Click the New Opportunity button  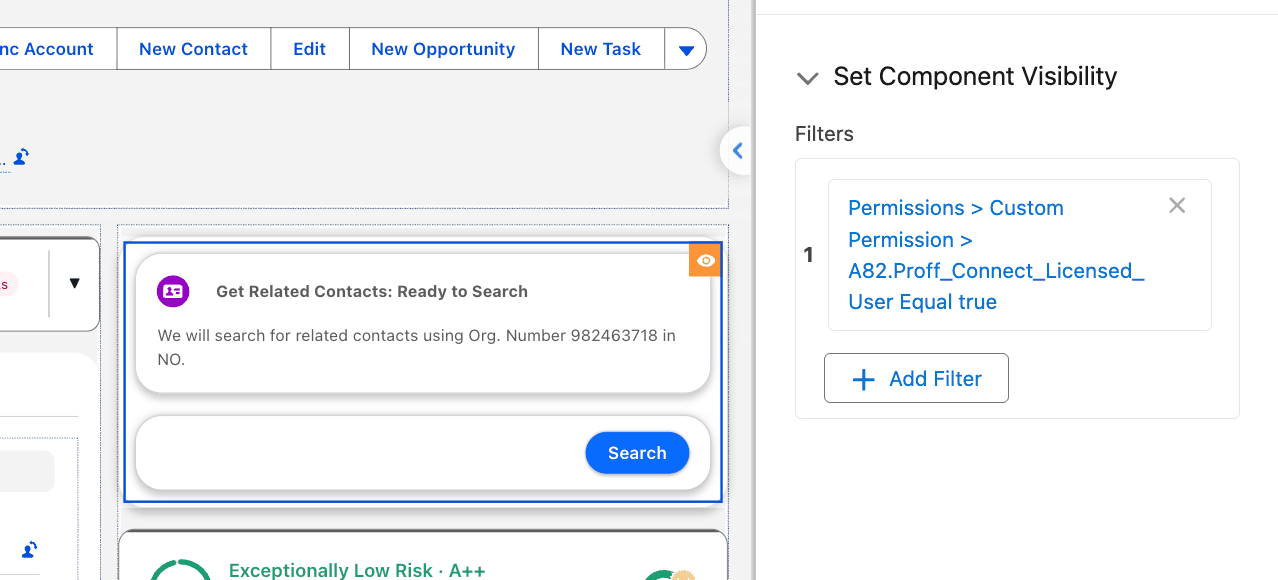click(443, 49)
